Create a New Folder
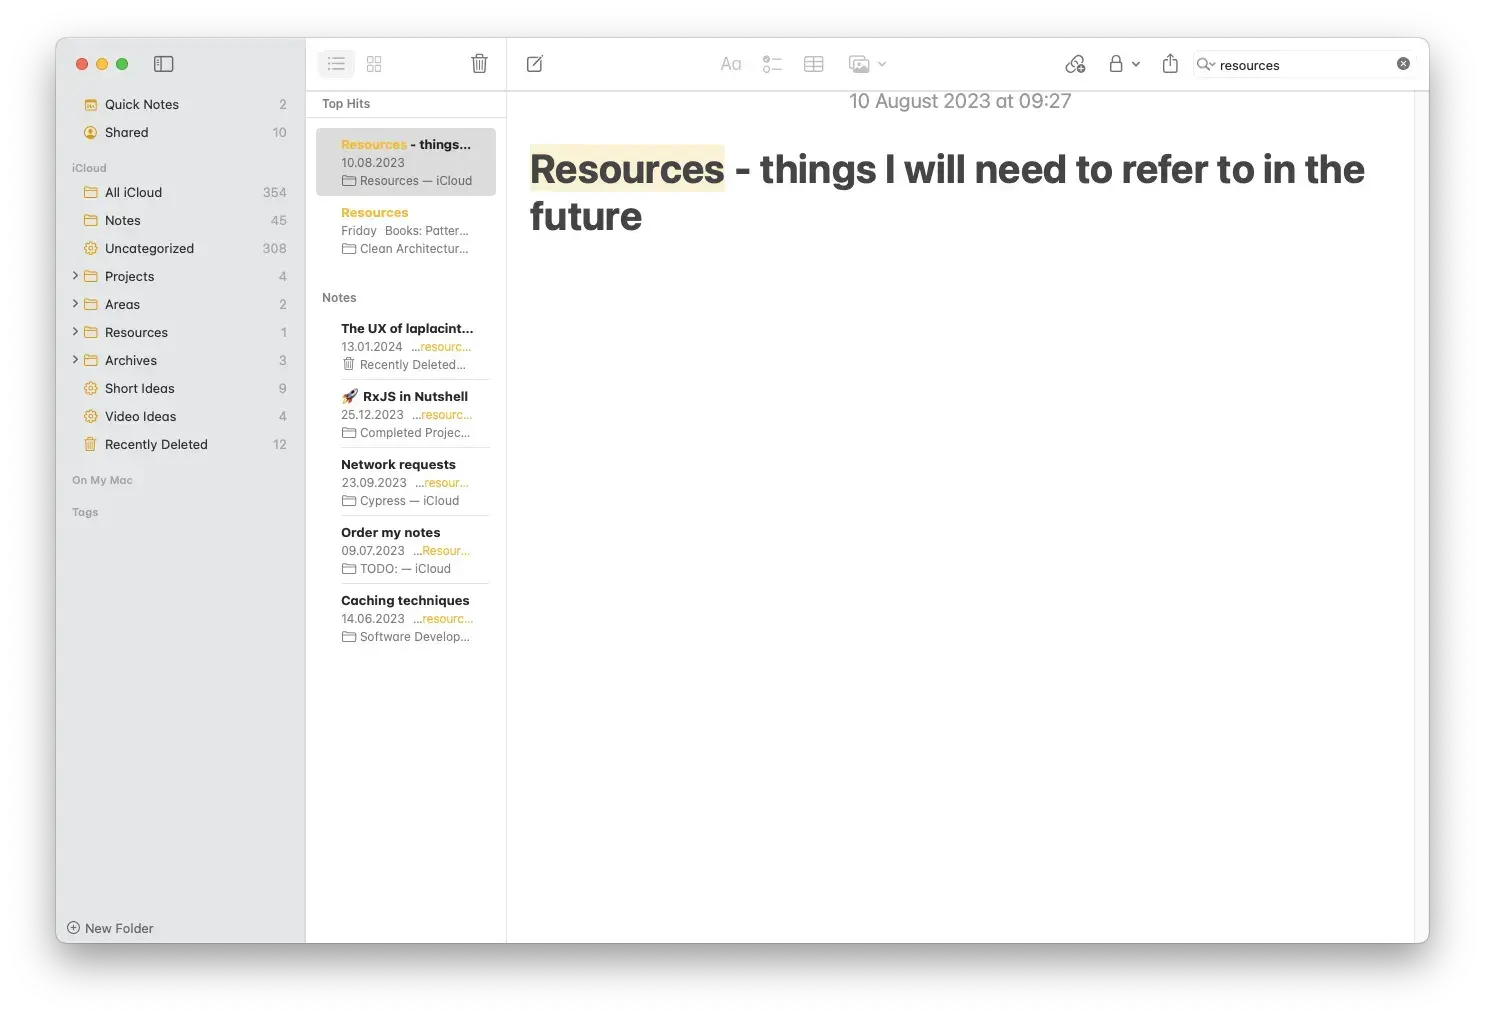Image resolution: width=1485 pixels, height=1017 pixels. tap(110, 928)
